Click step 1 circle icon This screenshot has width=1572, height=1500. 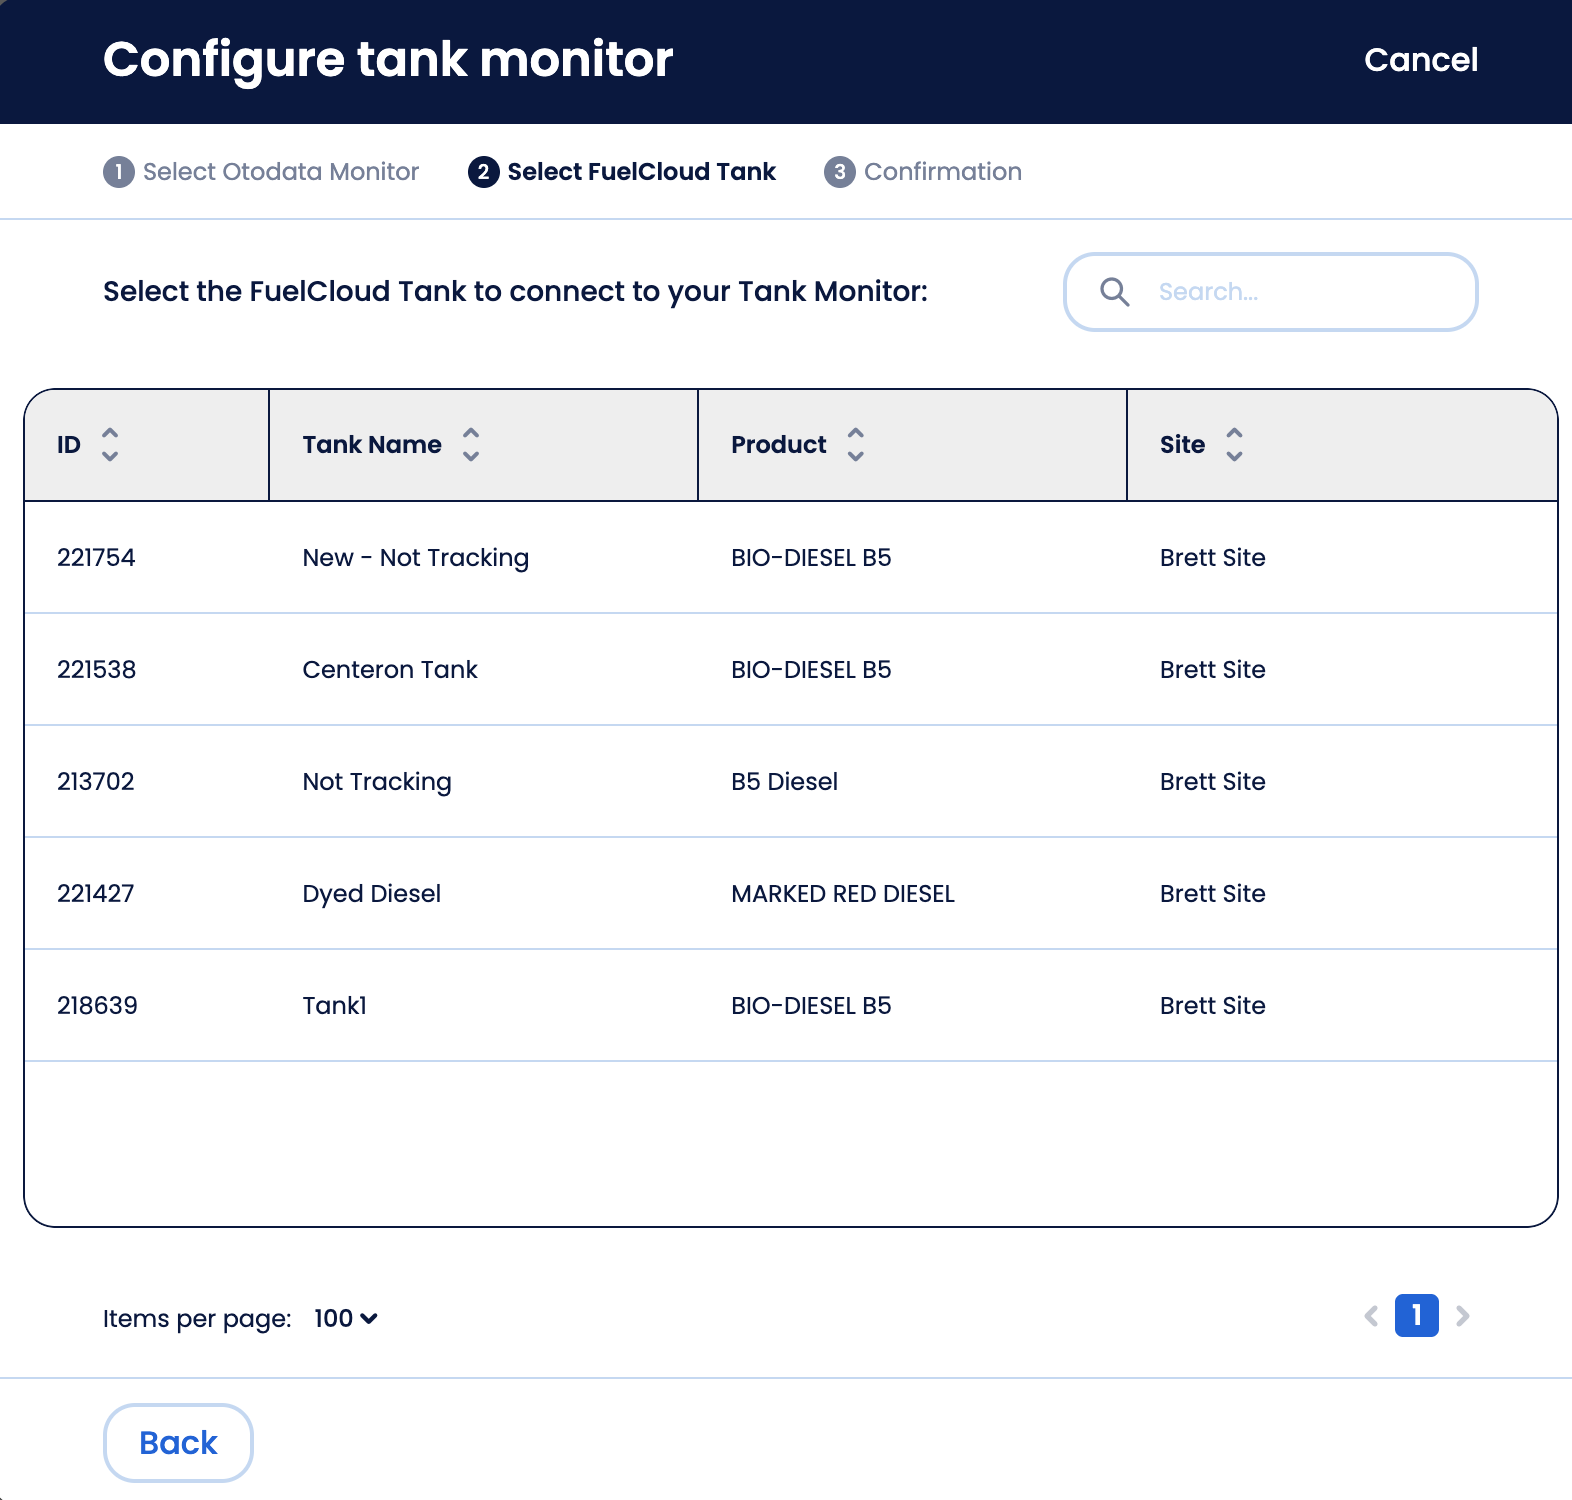[119, 172]
